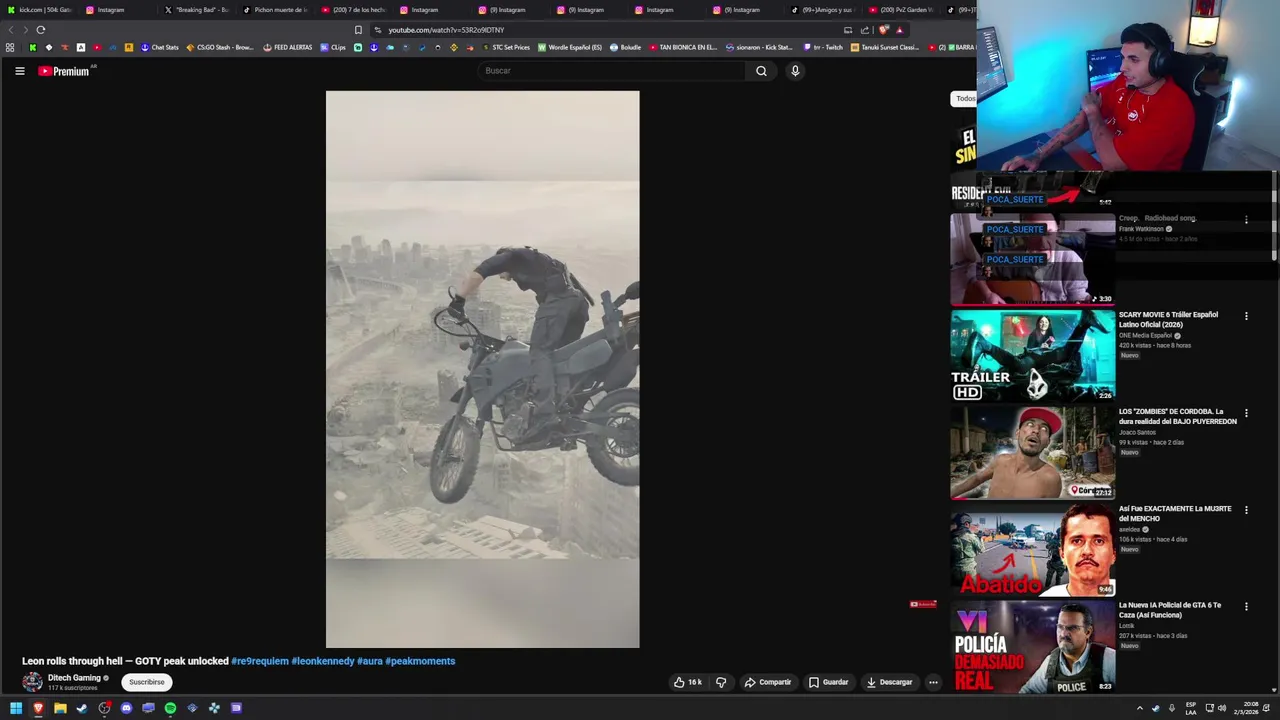Open SCARY MOVIE 6 trailer thumbnail

(x=1032, y=355)
